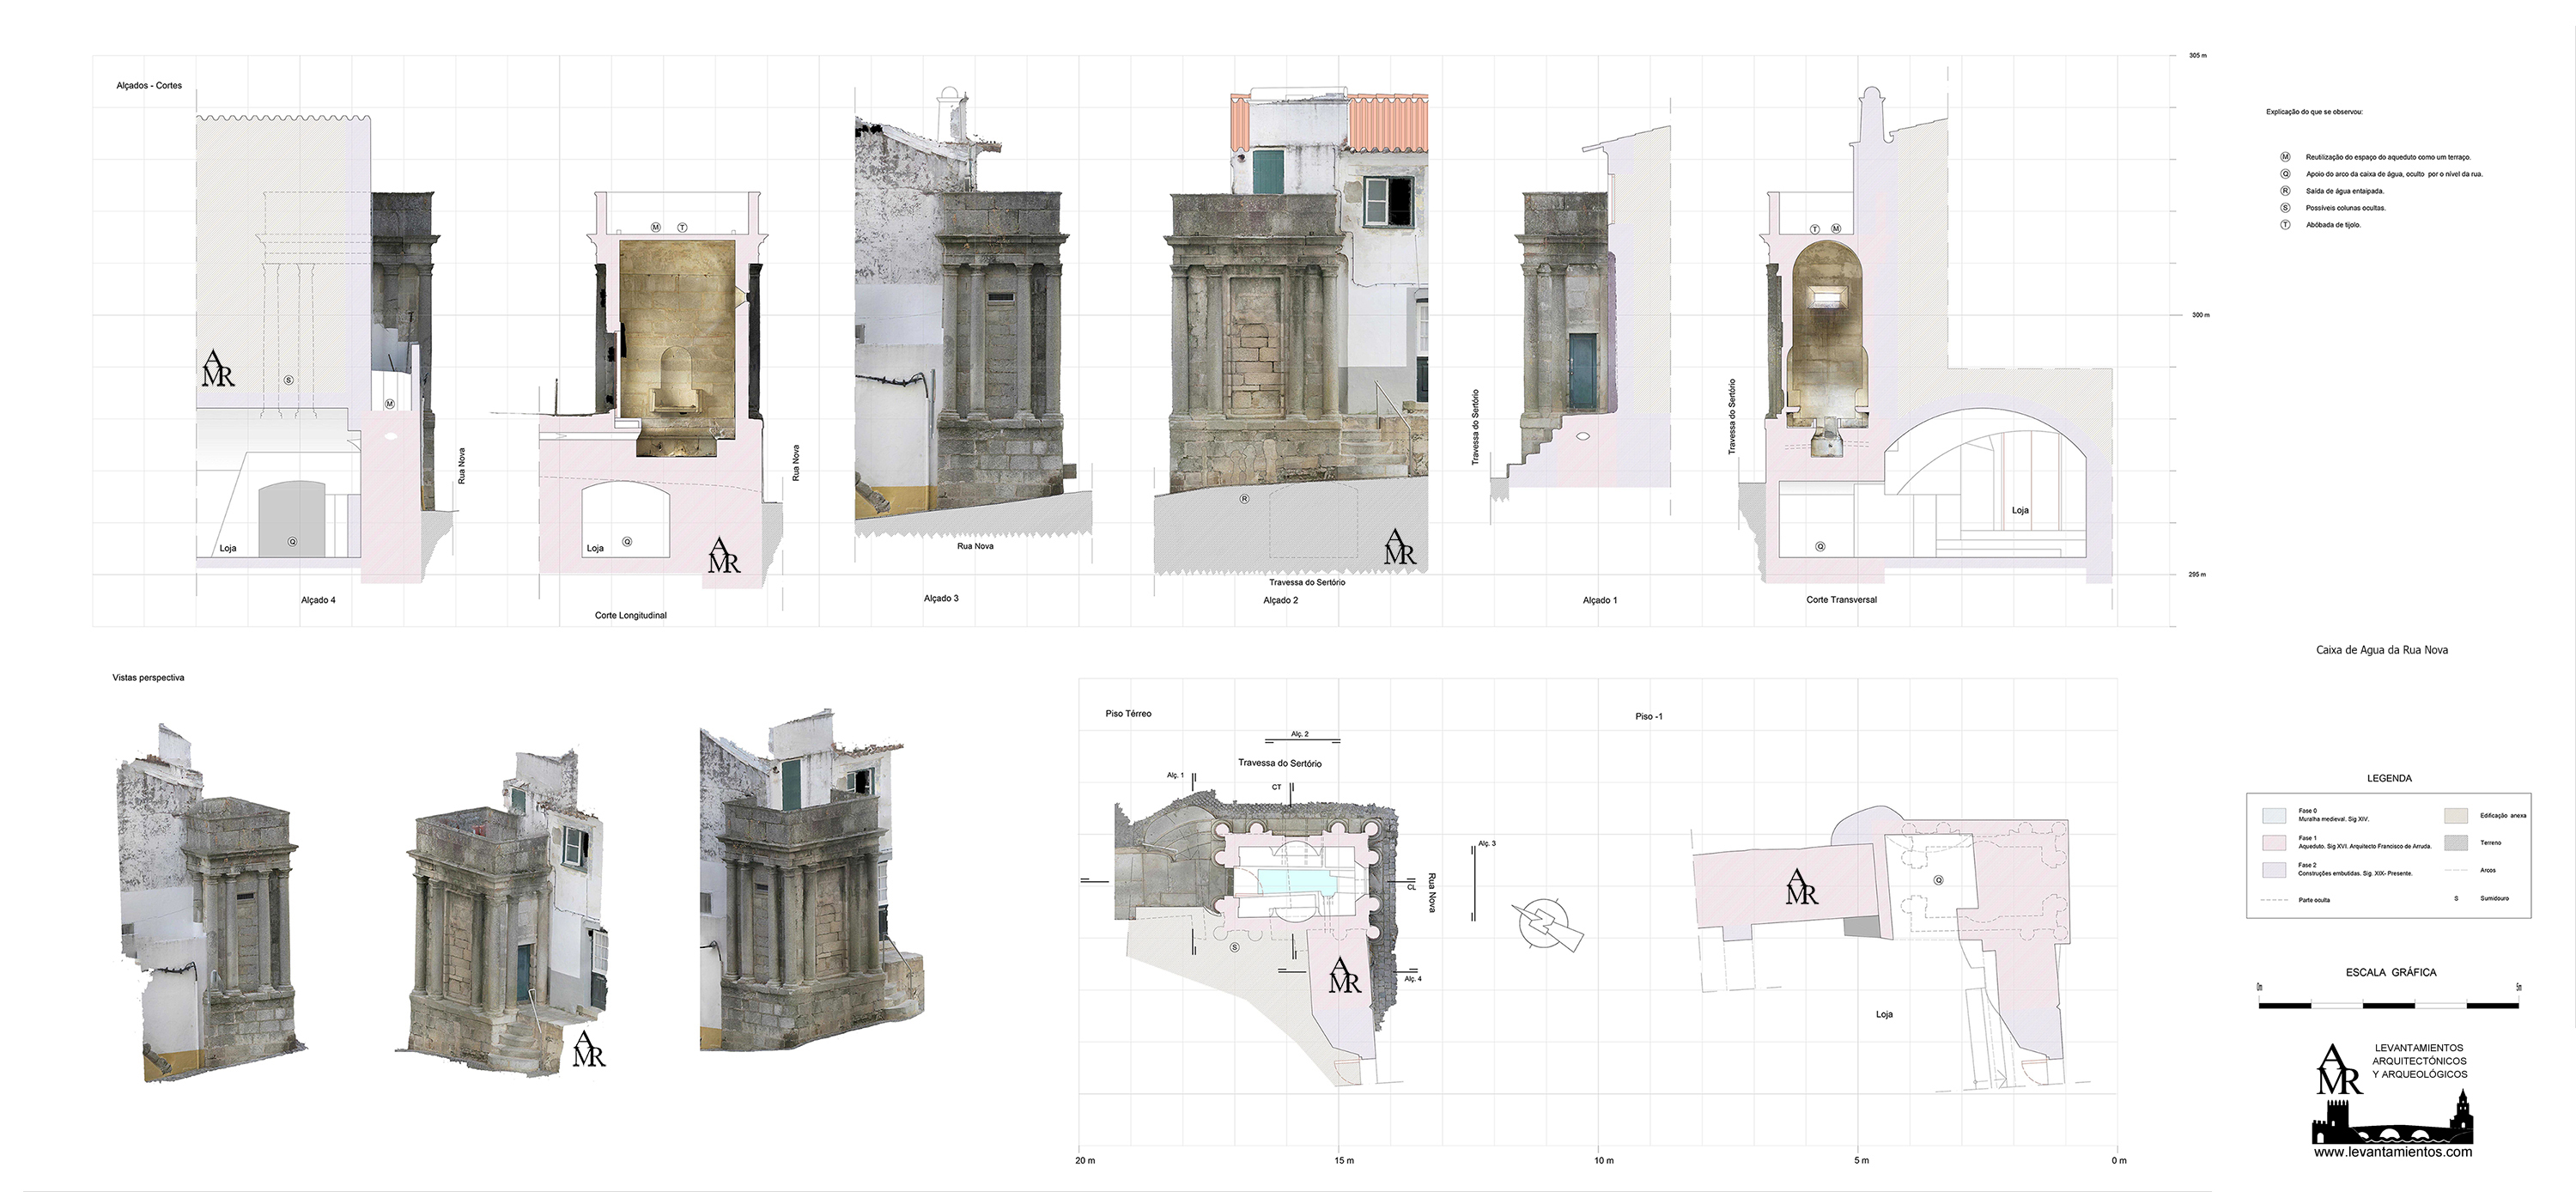Click the Corte Longitudinal caption
Screen dimensions: 2576x1192
click(x=630, y=615)
